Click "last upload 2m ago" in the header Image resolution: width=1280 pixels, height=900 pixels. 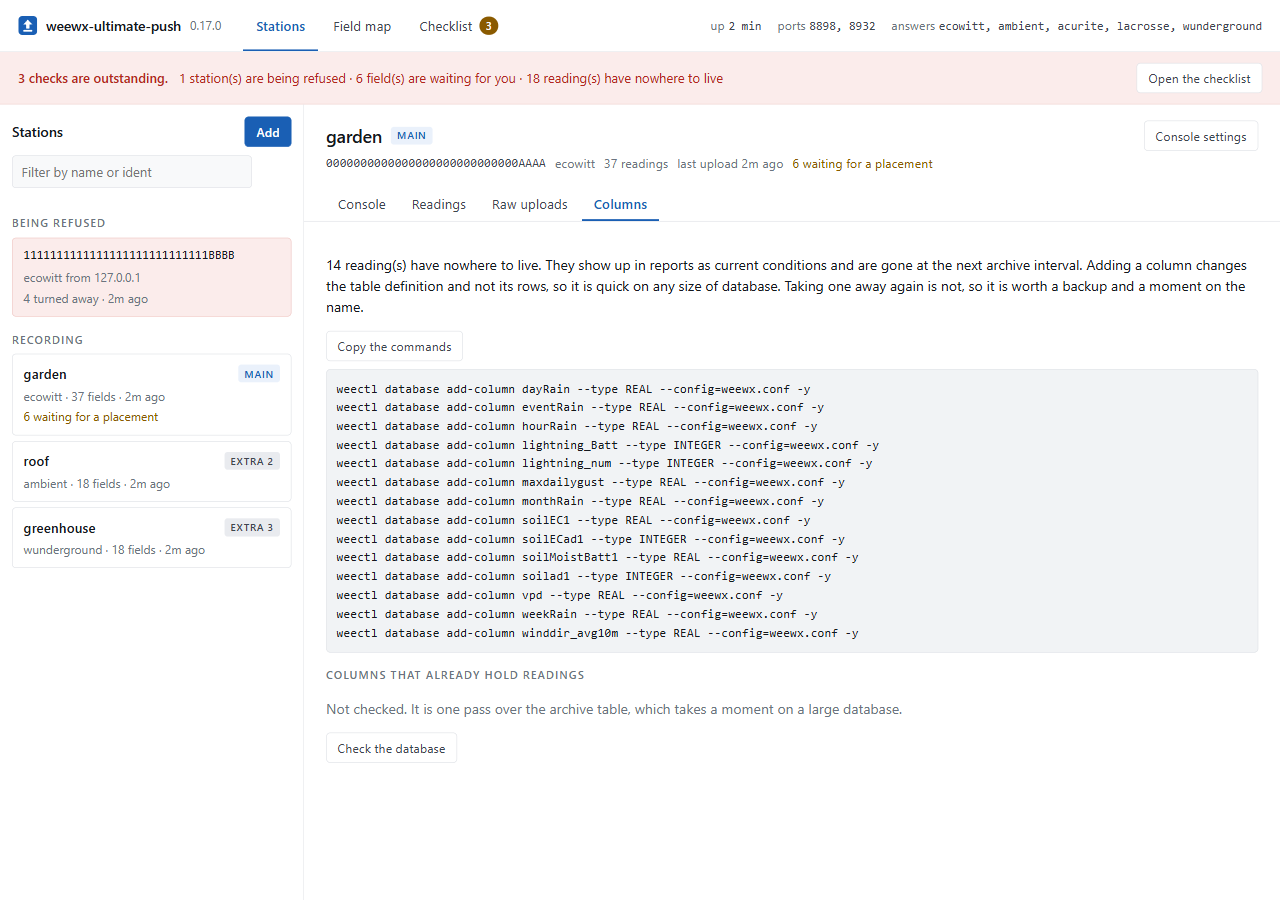730,164
